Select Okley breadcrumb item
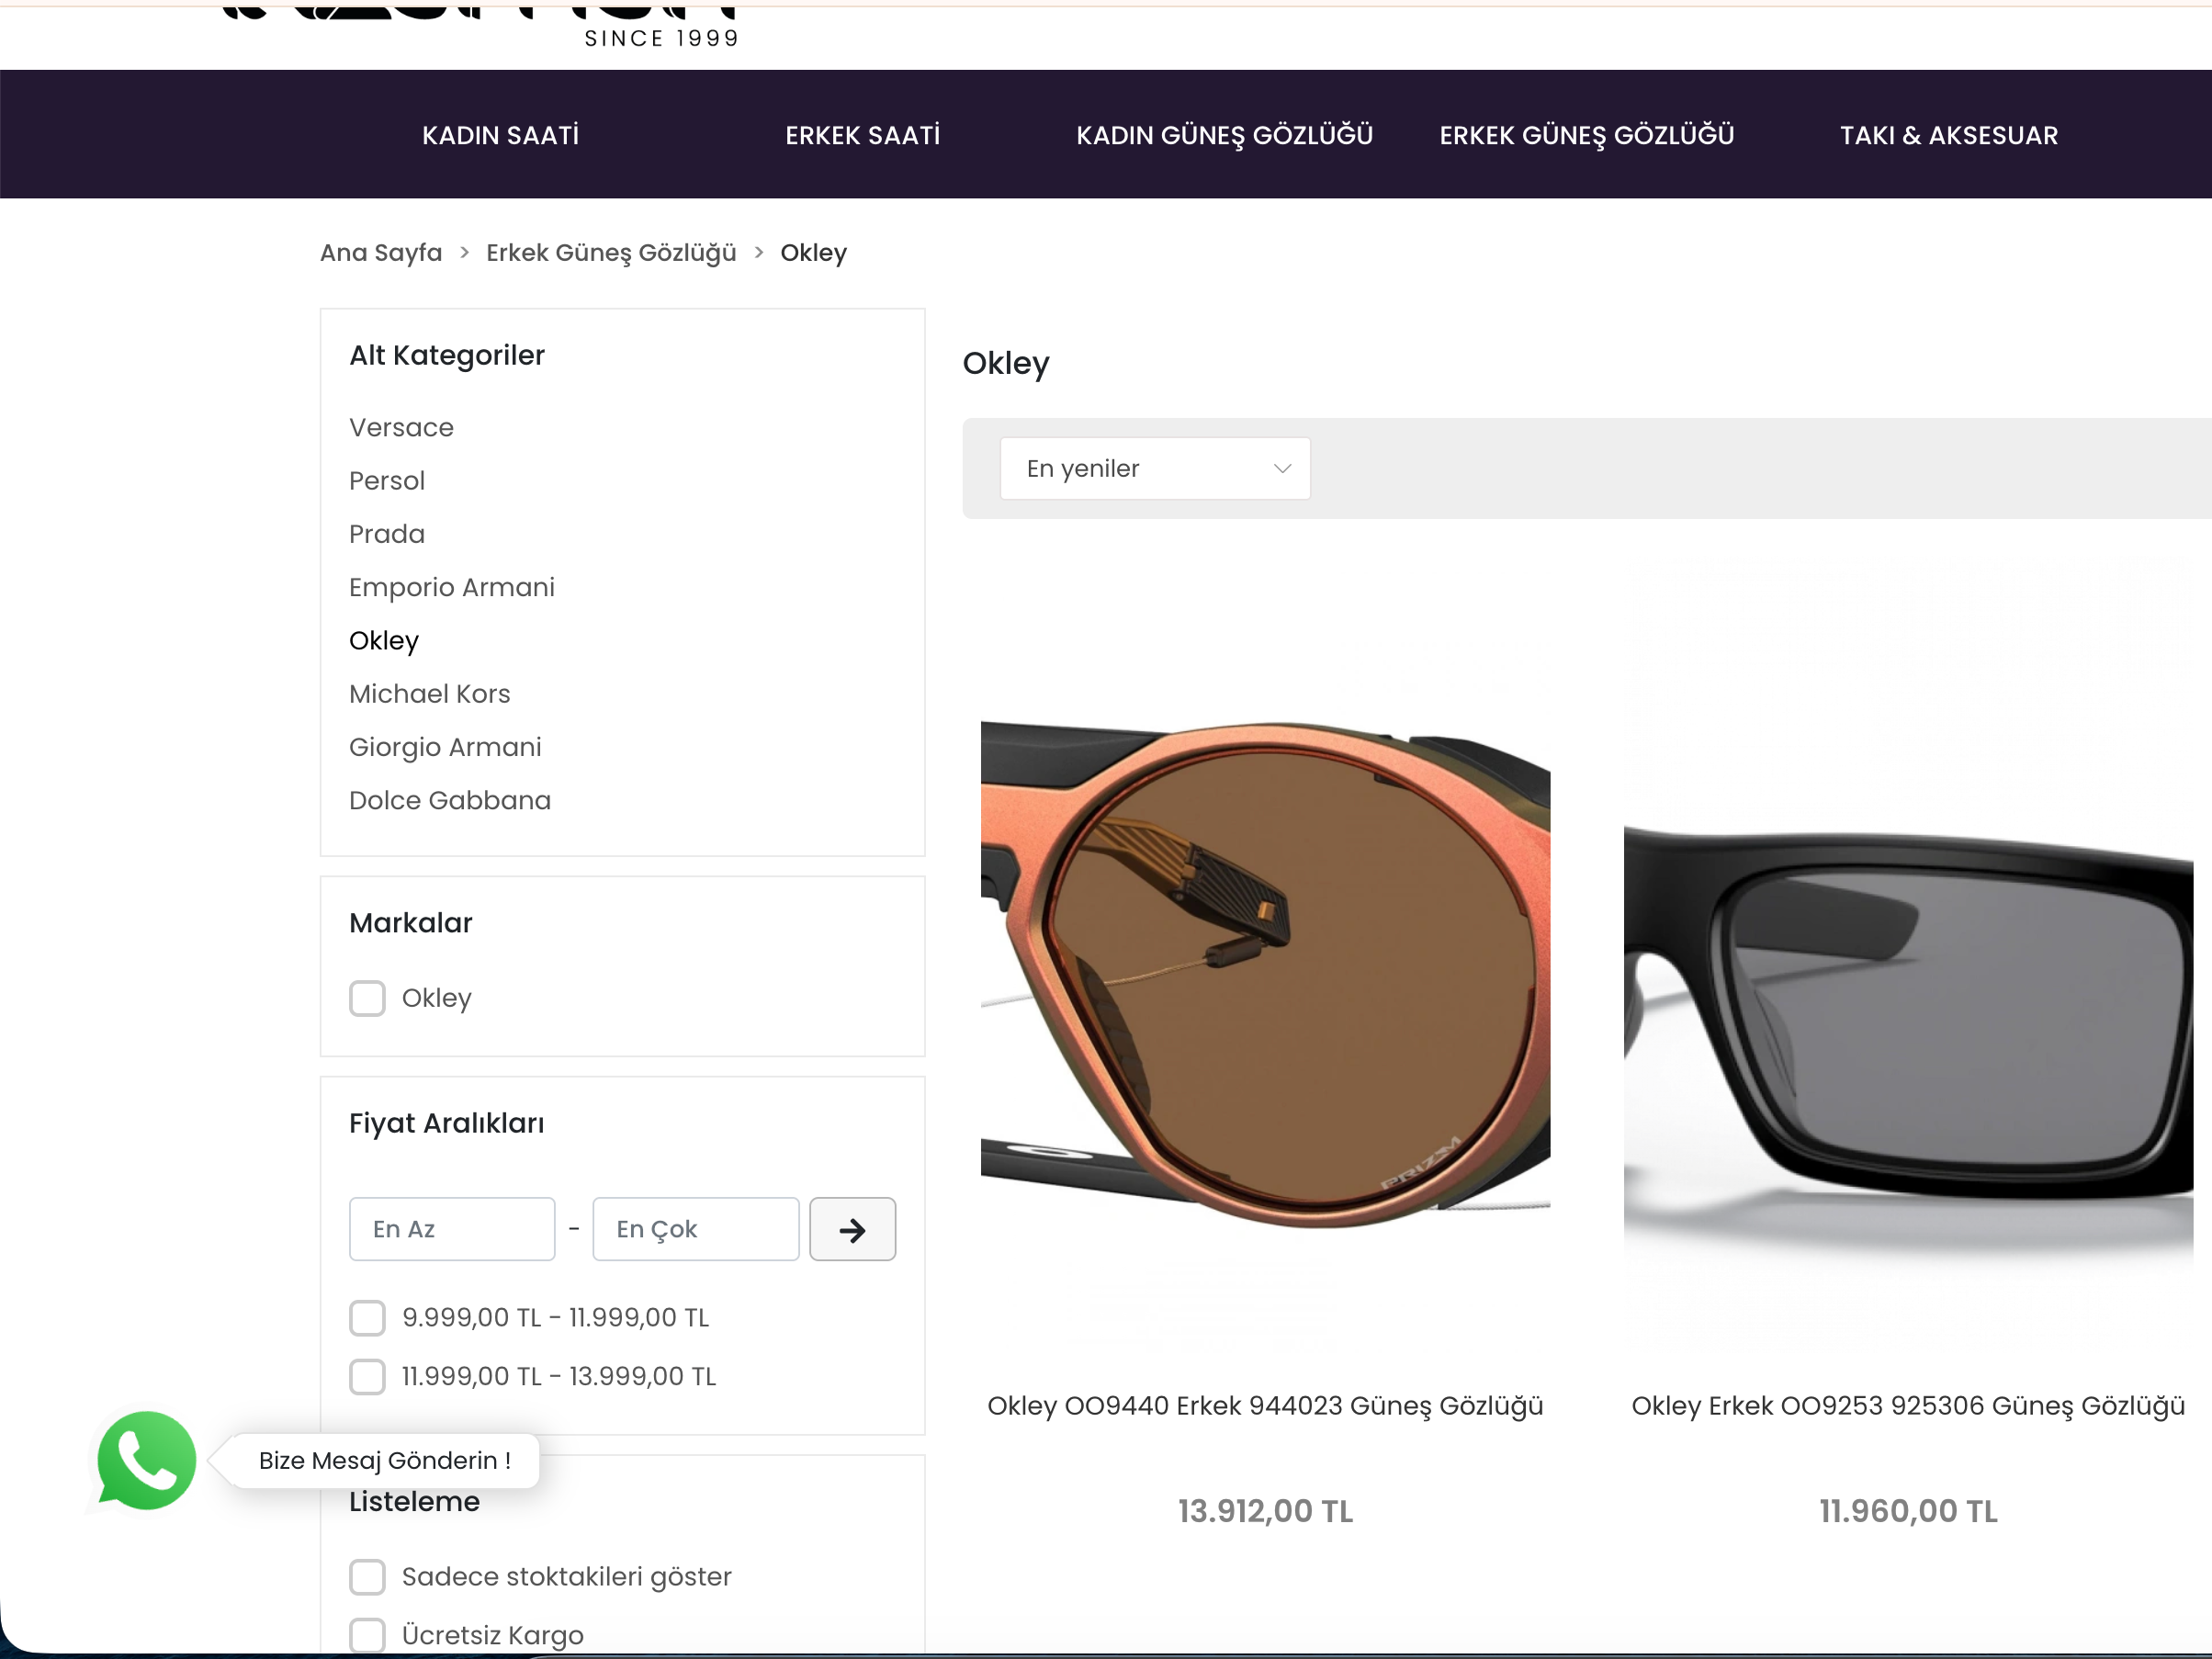 point(813,253)
